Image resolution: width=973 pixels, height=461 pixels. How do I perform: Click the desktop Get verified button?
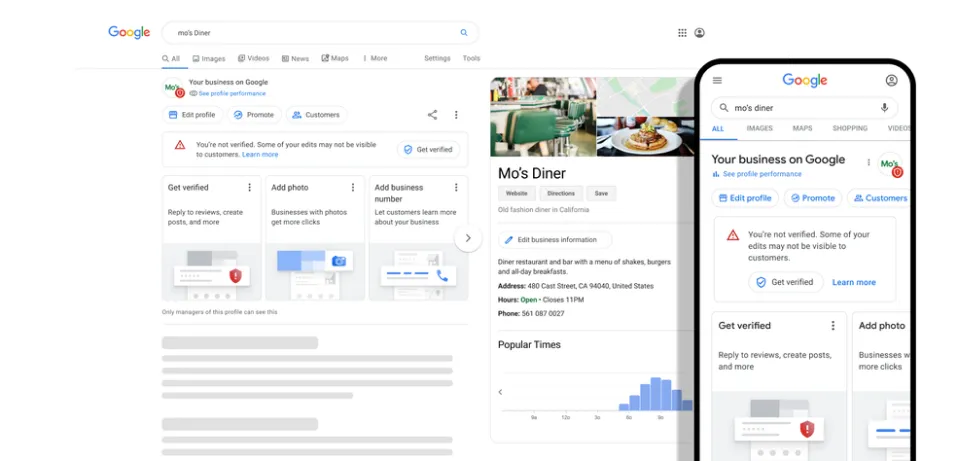click(427, 149)
